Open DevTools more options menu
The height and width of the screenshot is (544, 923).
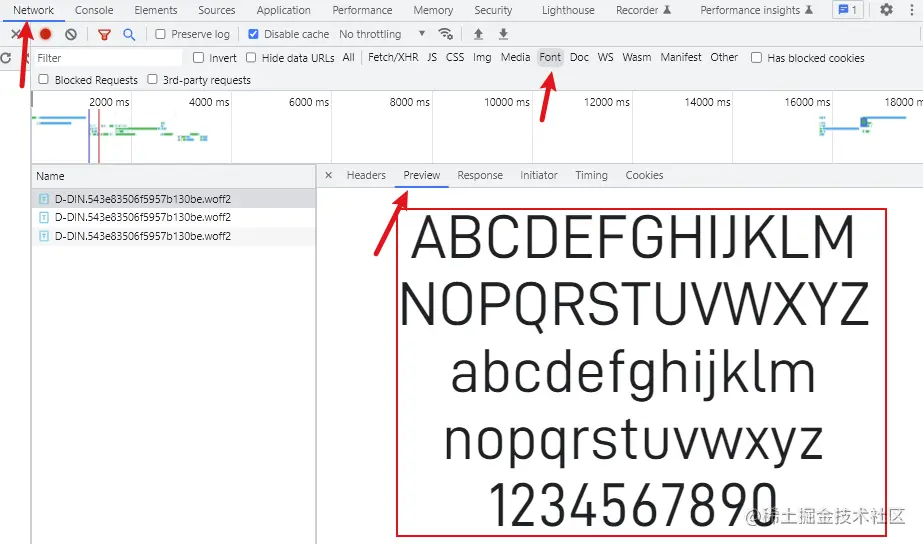[911, 9]
